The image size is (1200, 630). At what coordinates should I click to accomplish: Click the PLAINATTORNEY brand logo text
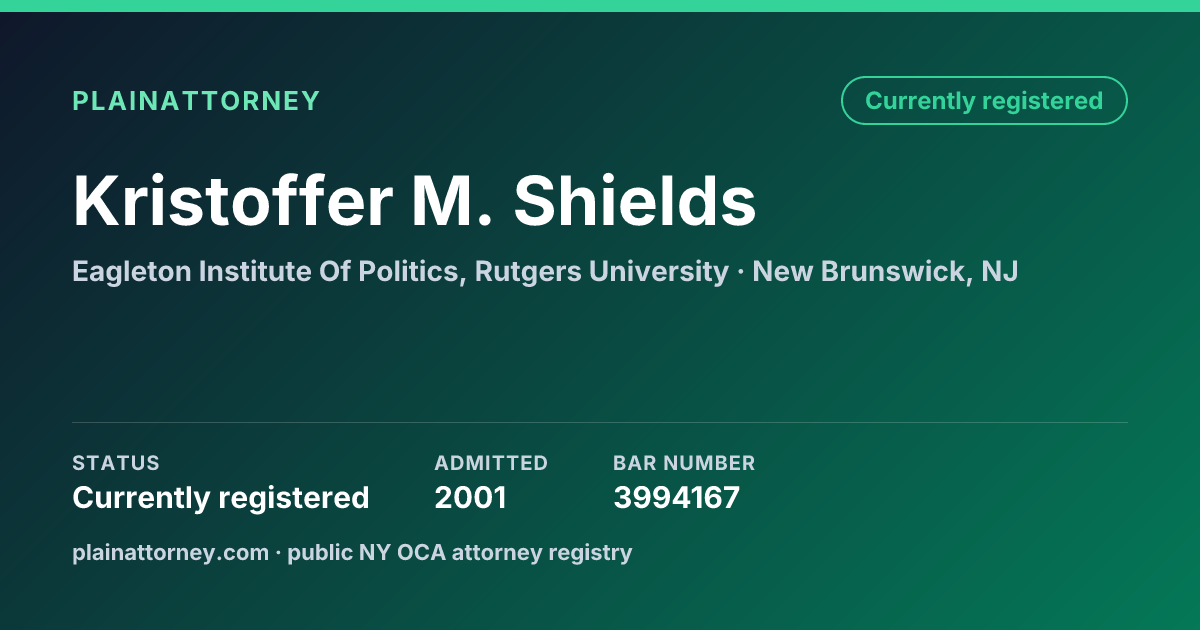coord(196,101)
